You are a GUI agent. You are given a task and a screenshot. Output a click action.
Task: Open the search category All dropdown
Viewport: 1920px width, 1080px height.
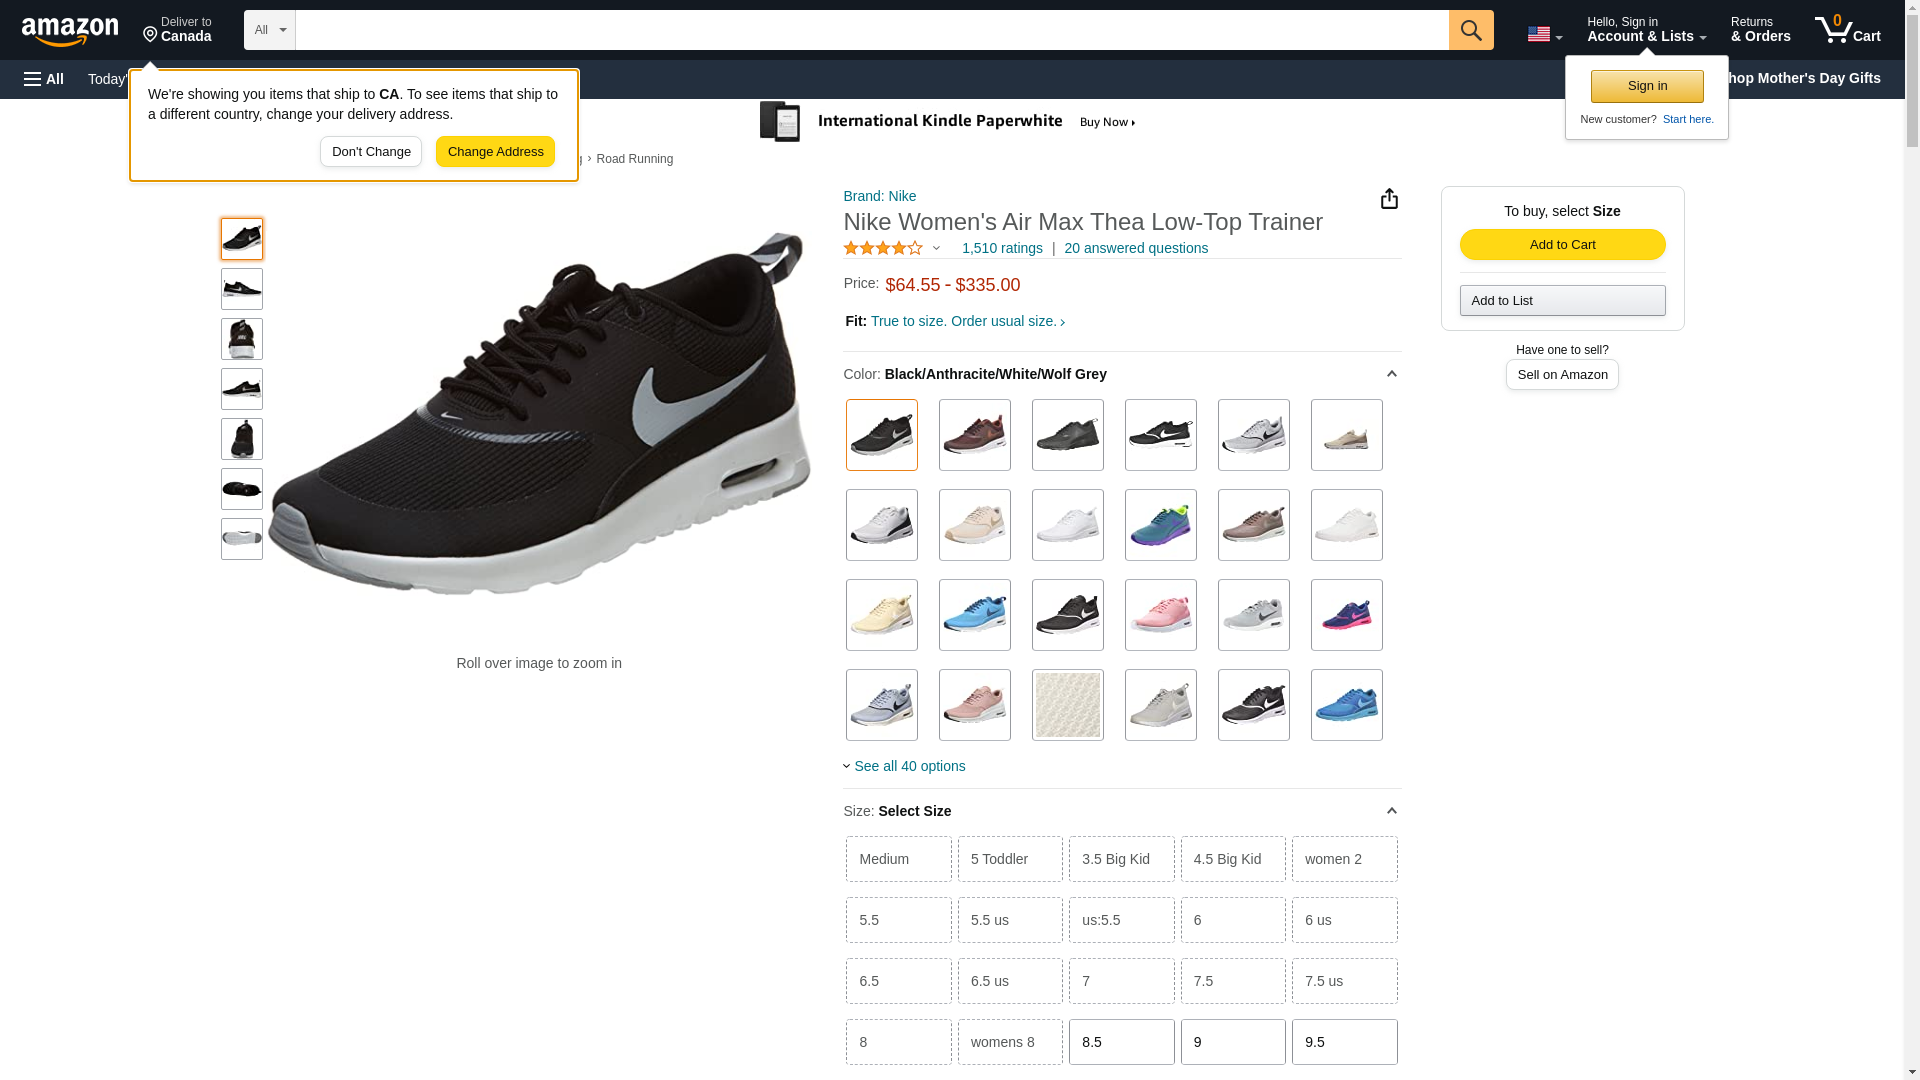click(269, 30)
